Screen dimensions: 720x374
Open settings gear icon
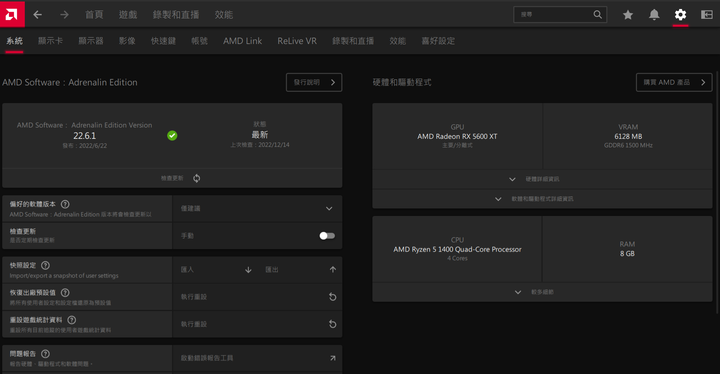point(681,15)
